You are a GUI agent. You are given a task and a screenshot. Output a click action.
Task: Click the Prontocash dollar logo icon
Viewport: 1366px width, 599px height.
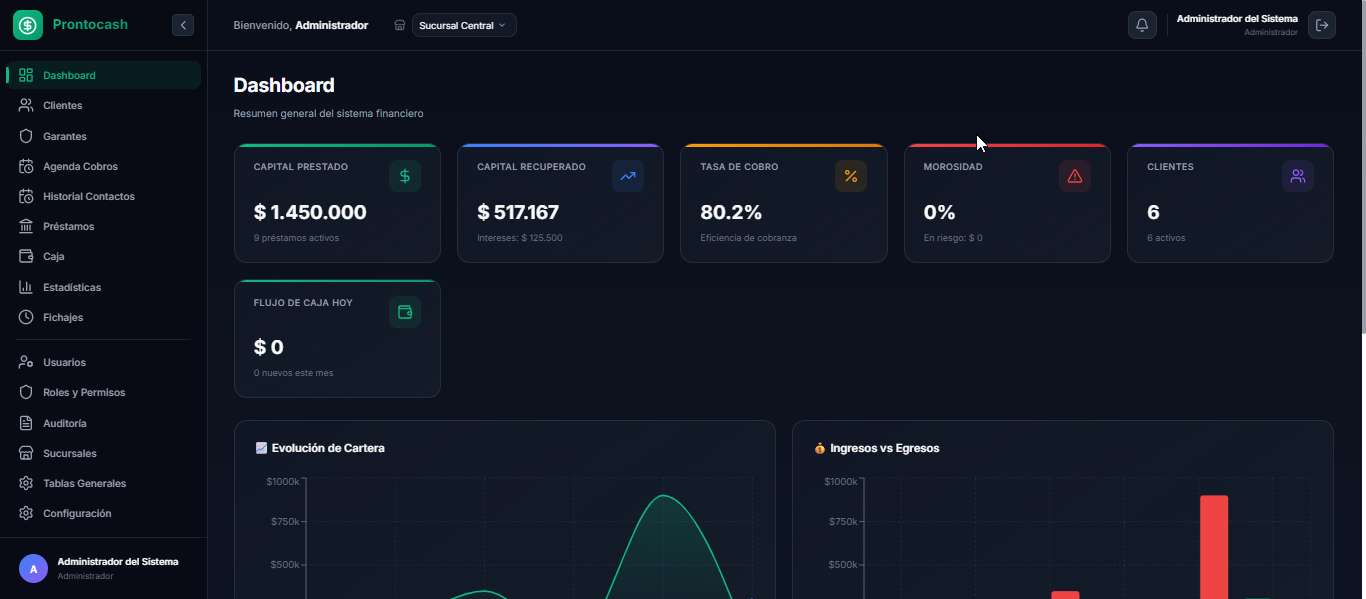coord(28,25)
